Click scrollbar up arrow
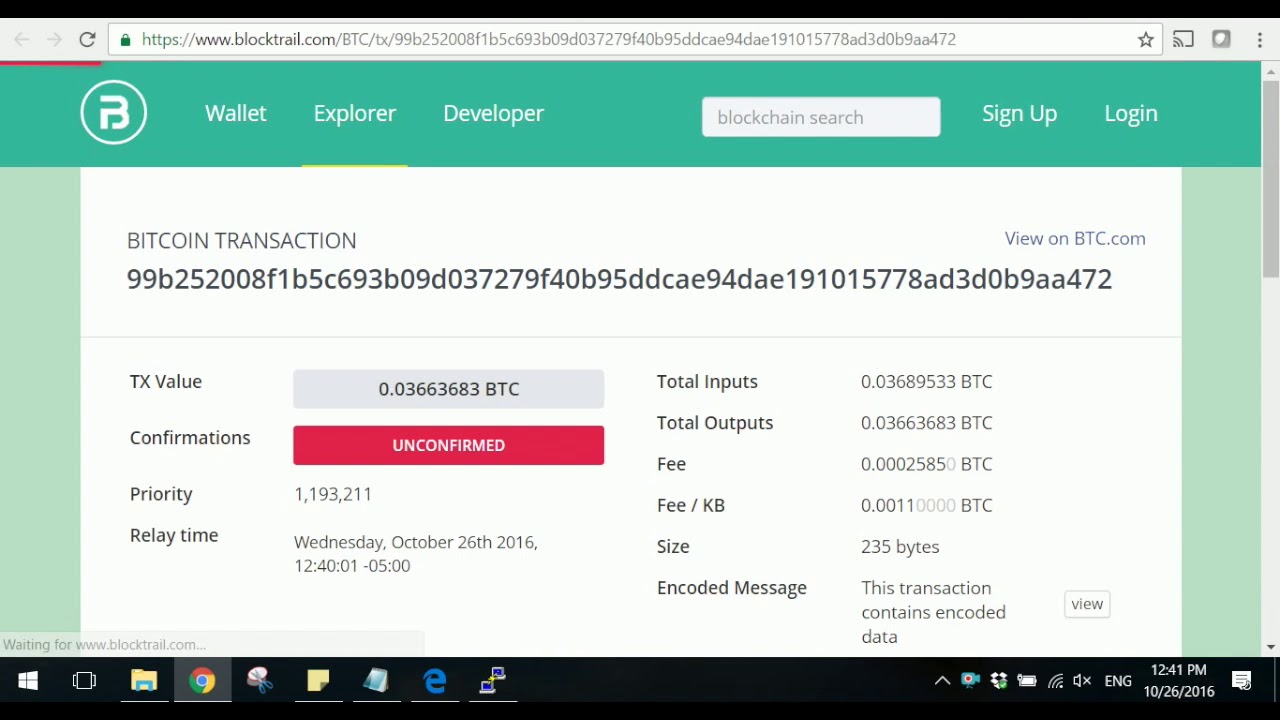The height and width of the screenshot is (720, 1280). click(x=1271, y=71)
